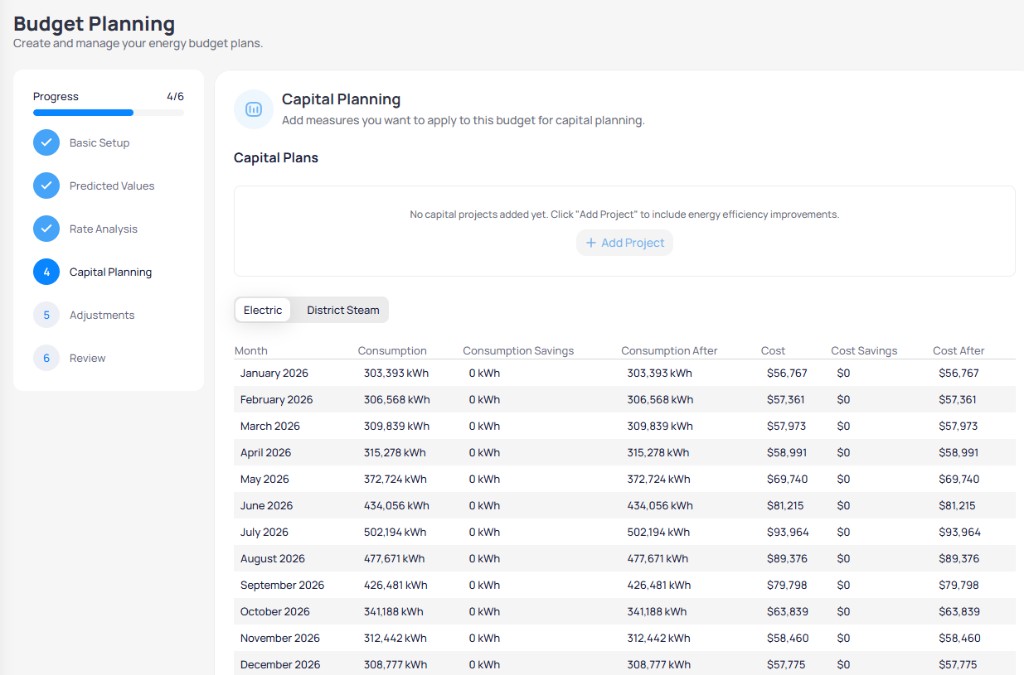Click the Predicted Values checkmark icon
This screenshot has width=1024, height=675.
coord(46,185)
